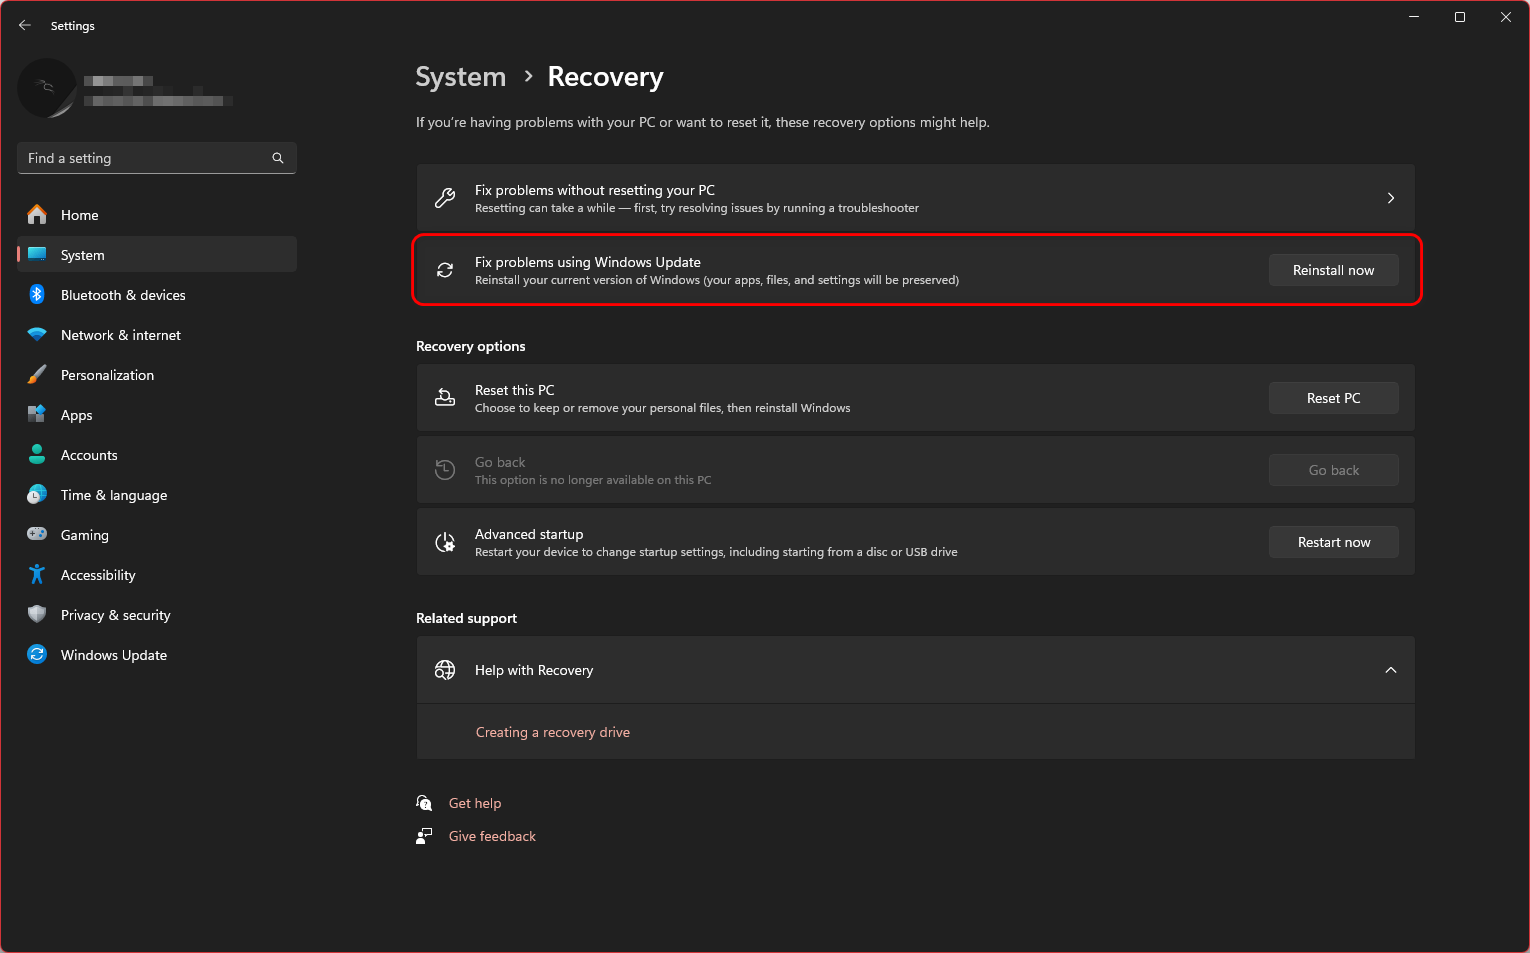Click the search magnifier icon
The image size is (1530, 953).
[x=278, y=158]
